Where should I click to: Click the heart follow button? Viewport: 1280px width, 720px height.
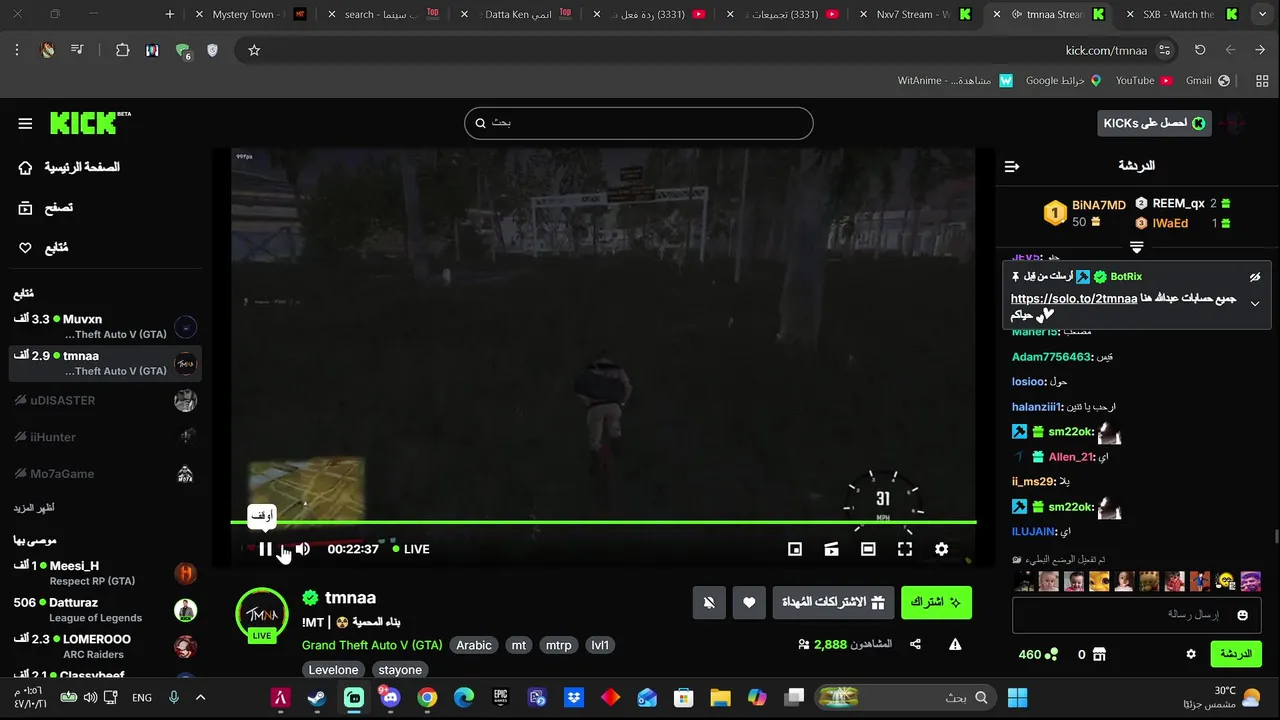pos(749,602)
